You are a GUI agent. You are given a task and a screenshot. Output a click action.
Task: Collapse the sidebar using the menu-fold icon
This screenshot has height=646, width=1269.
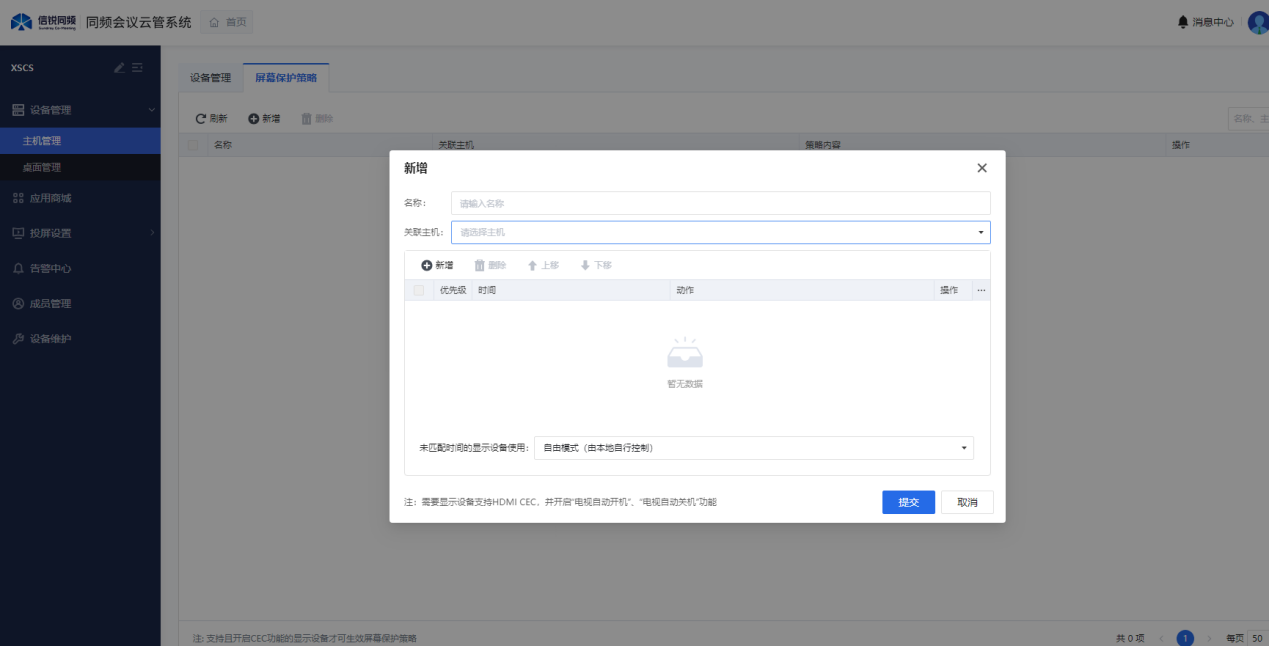tap(138, 68)
